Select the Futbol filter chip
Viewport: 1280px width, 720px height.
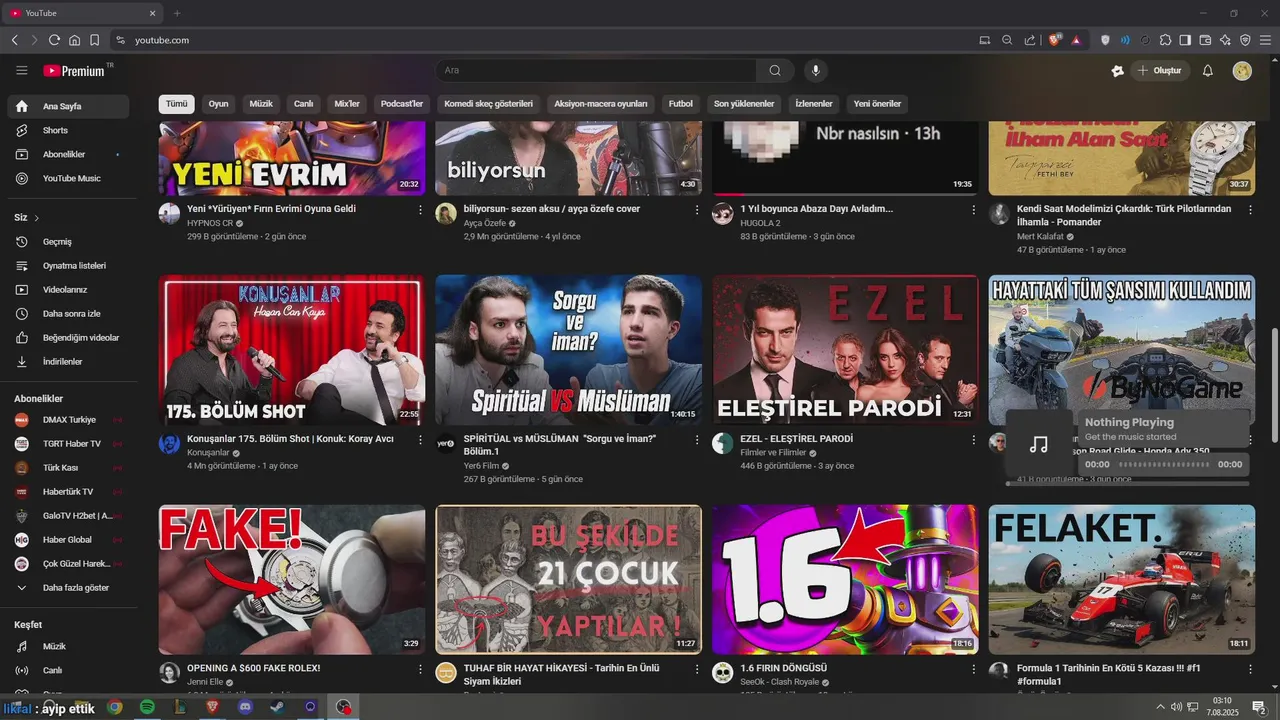click(681, 104)
